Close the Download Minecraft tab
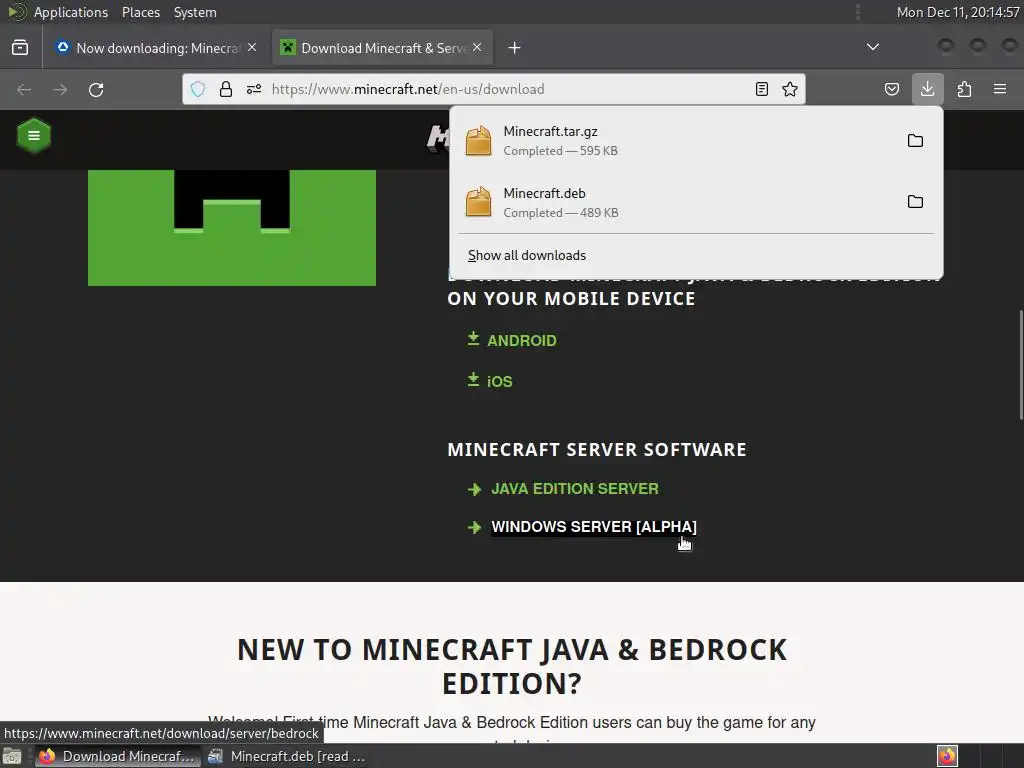The width and height of the screenshot is (1024, 768). (x=477, y=47)
